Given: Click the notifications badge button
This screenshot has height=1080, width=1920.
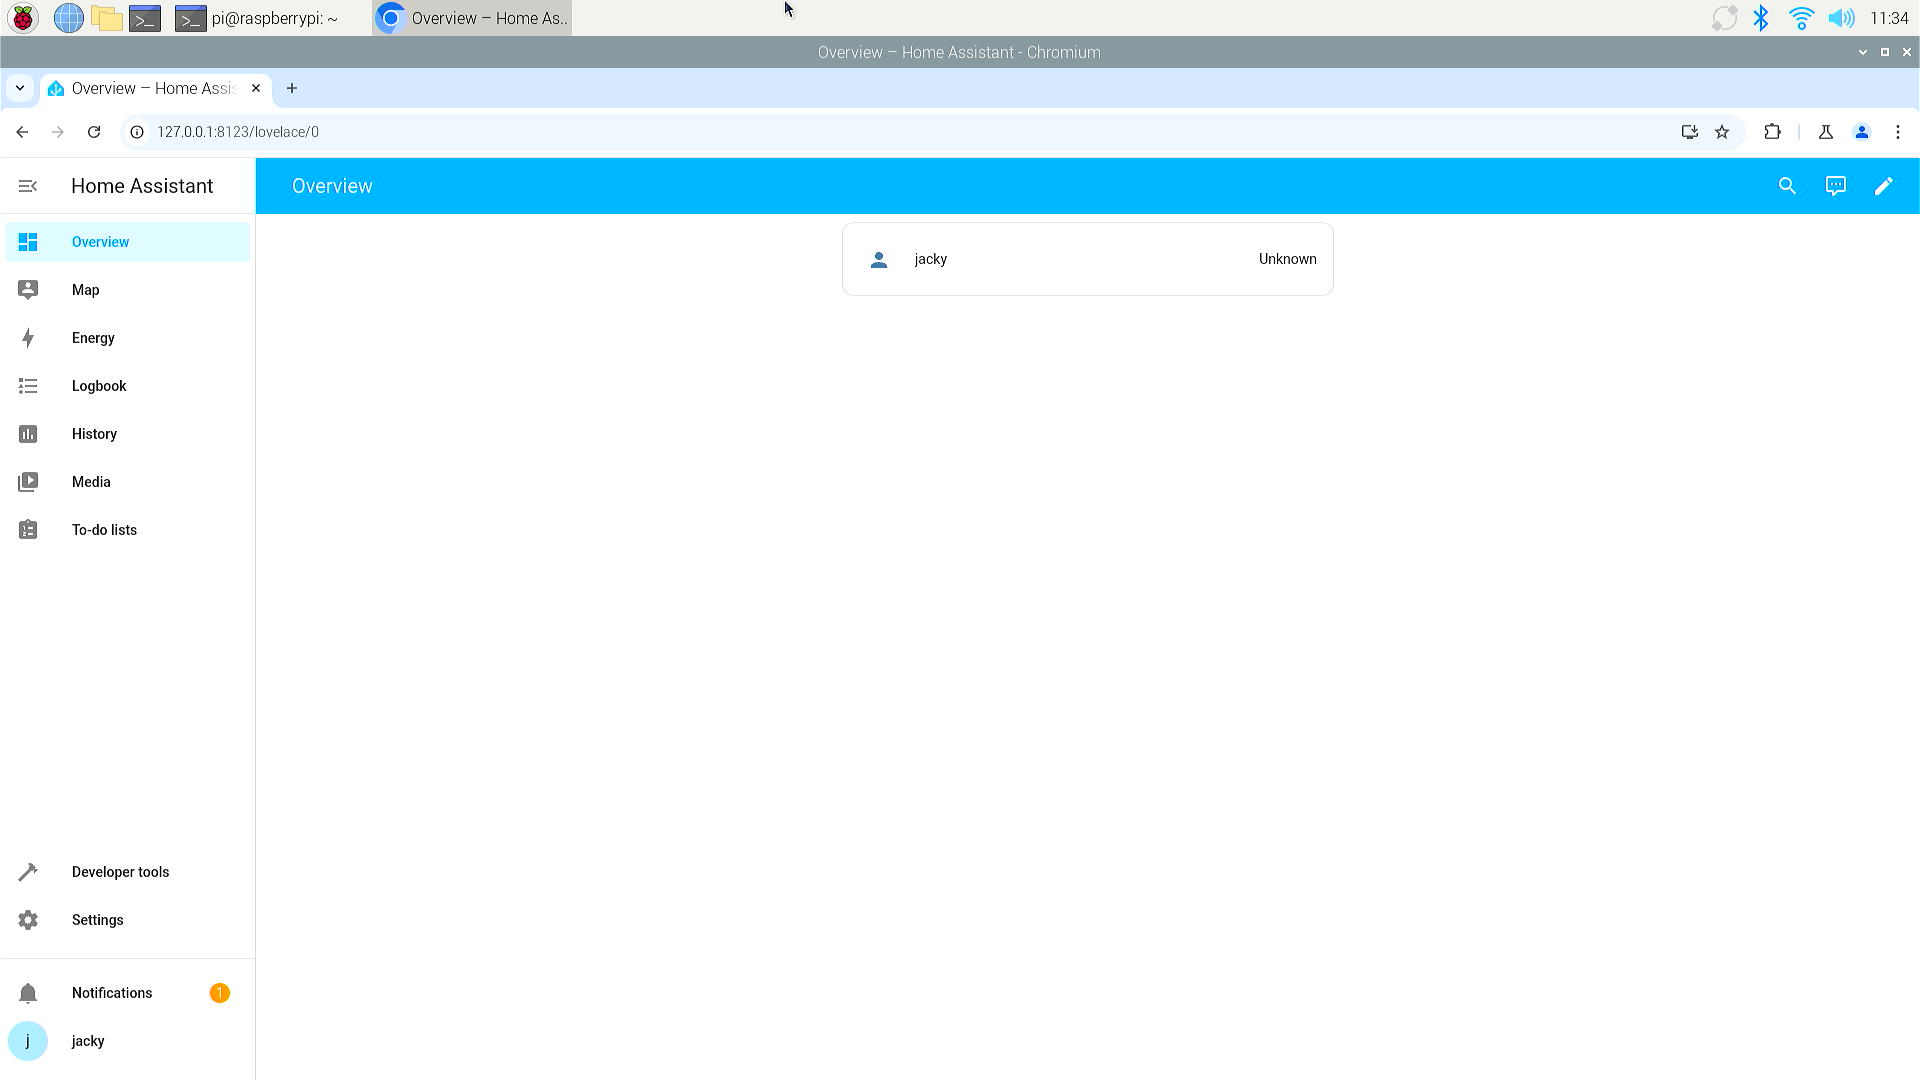Looking at the screenshot, I should point(220,993).
